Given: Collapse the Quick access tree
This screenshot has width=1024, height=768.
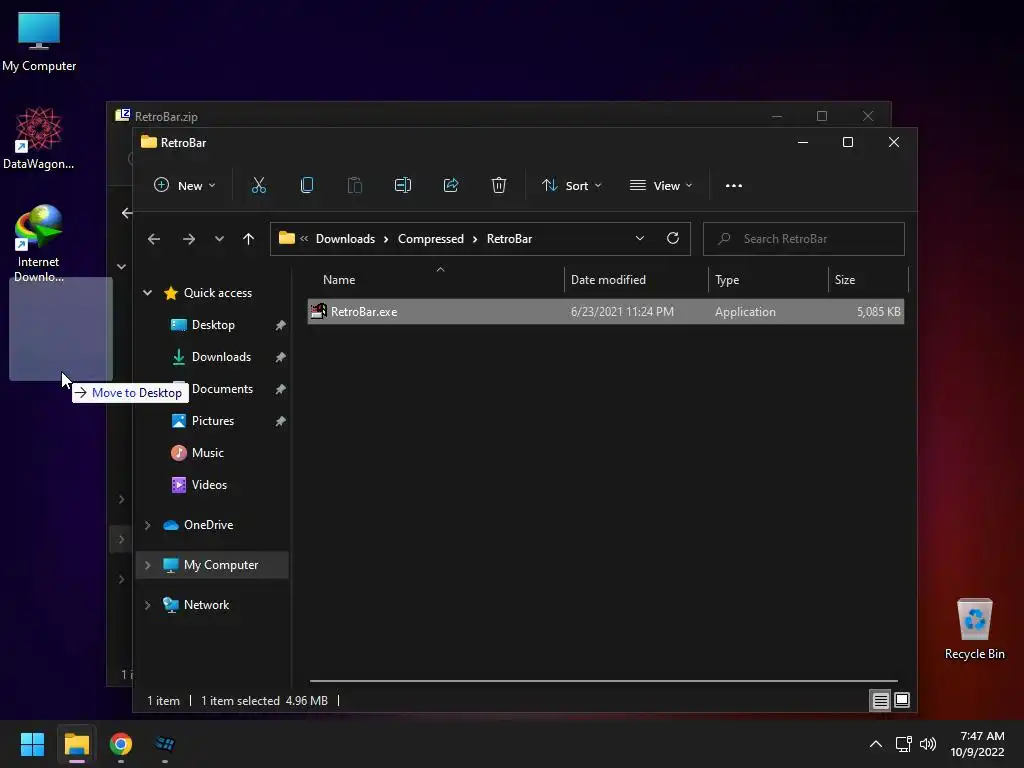Looking at the screenshot, I should pos(148,293).
